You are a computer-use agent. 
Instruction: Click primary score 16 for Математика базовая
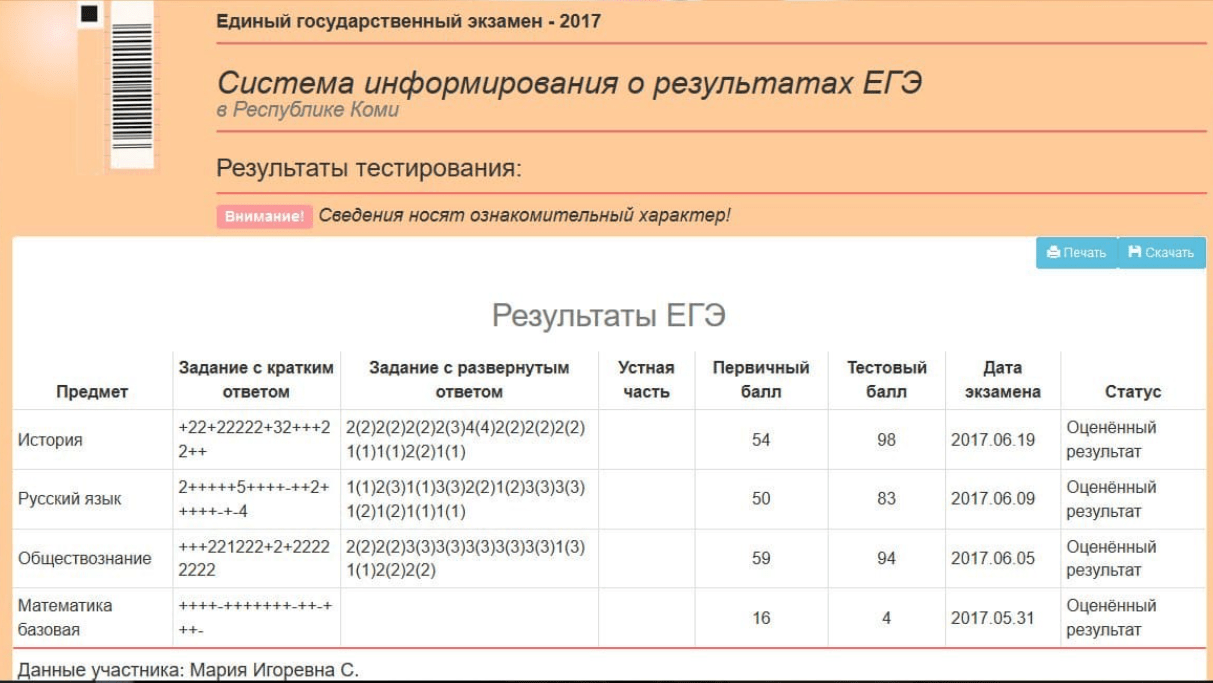point(761,618)
